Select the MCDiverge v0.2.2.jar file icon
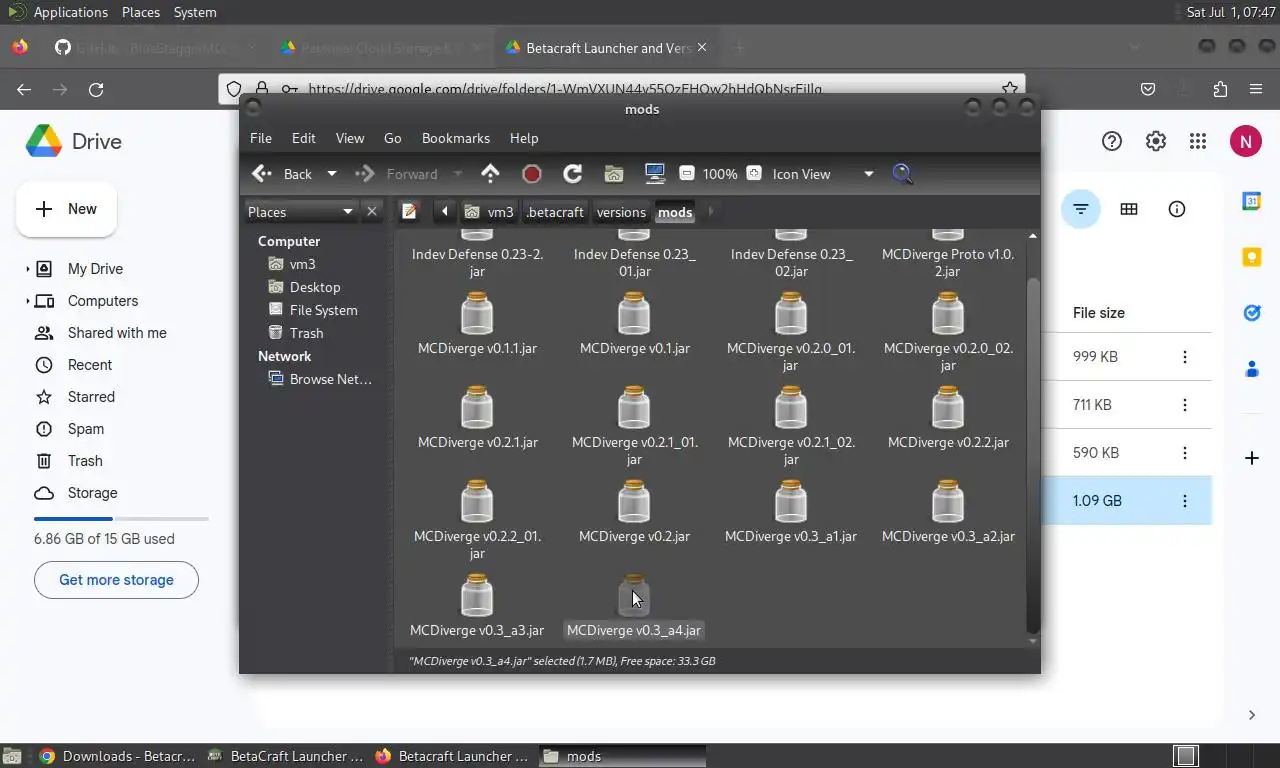 coord(948,408)
